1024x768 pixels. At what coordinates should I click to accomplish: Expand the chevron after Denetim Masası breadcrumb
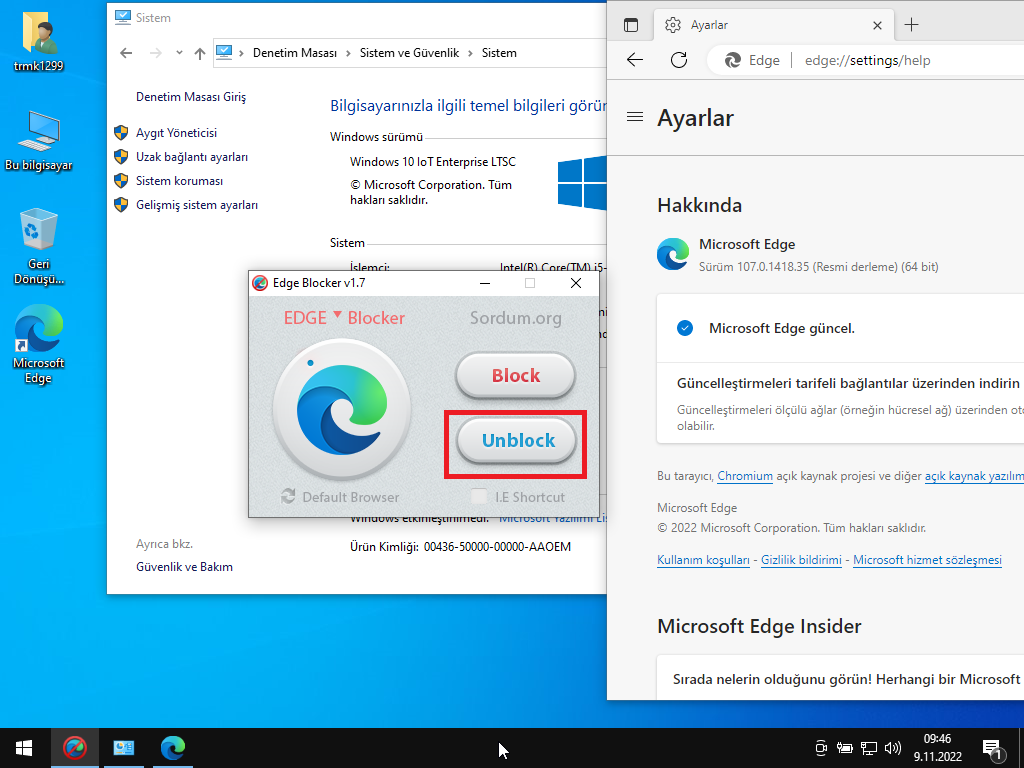[348, 53]
